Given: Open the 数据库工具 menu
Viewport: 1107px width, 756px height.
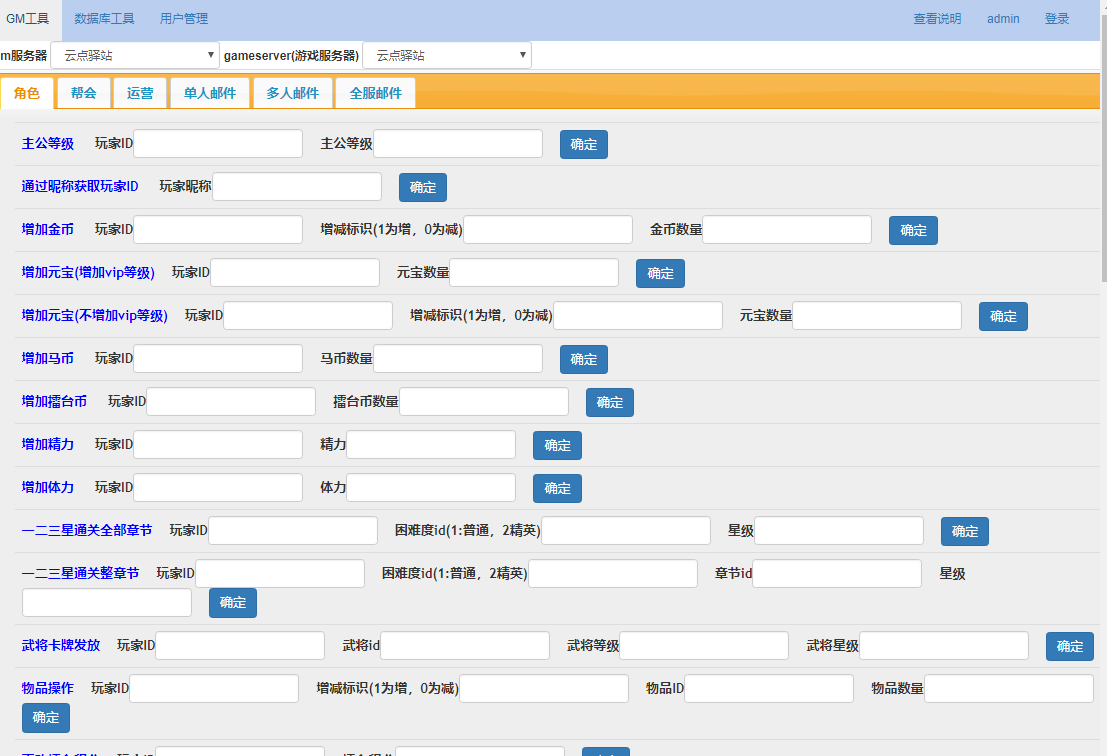Looking at the screenshot, I should coord(104,19).
